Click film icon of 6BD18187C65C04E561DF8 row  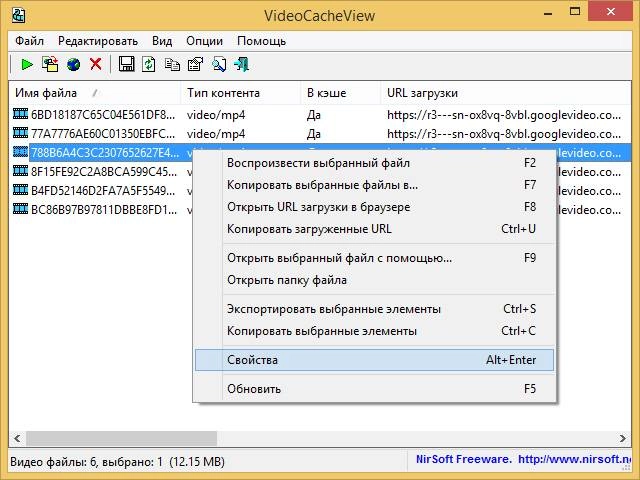point(20,114)
